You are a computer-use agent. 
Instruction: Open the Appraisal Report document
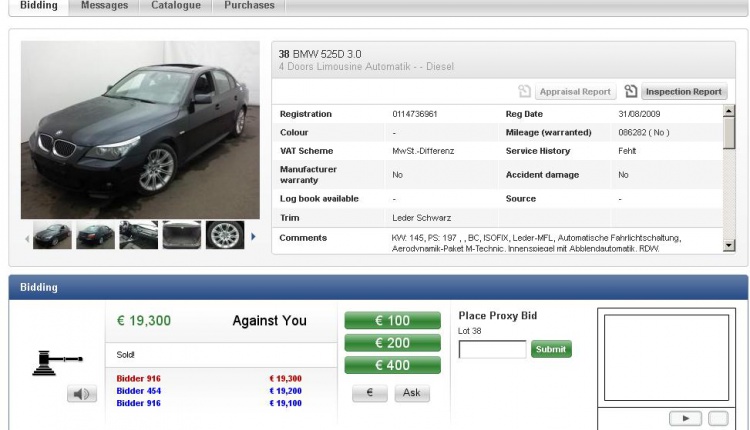[566, 92]
